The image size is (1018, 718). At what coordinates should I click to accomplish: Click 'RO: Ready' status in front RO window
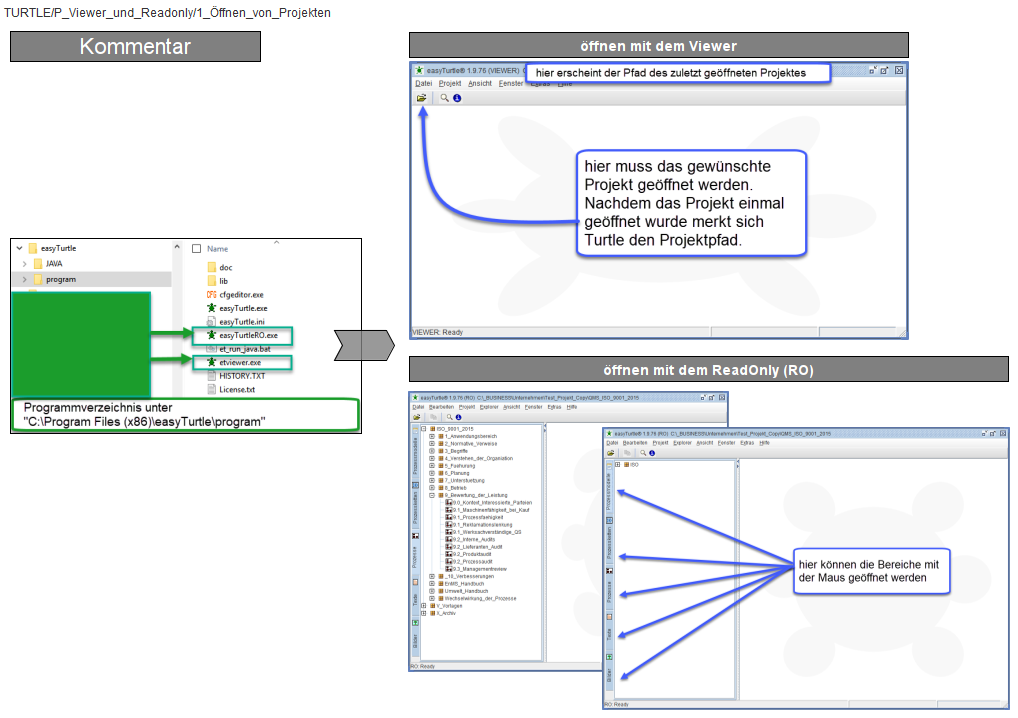(x=617, y=704)
